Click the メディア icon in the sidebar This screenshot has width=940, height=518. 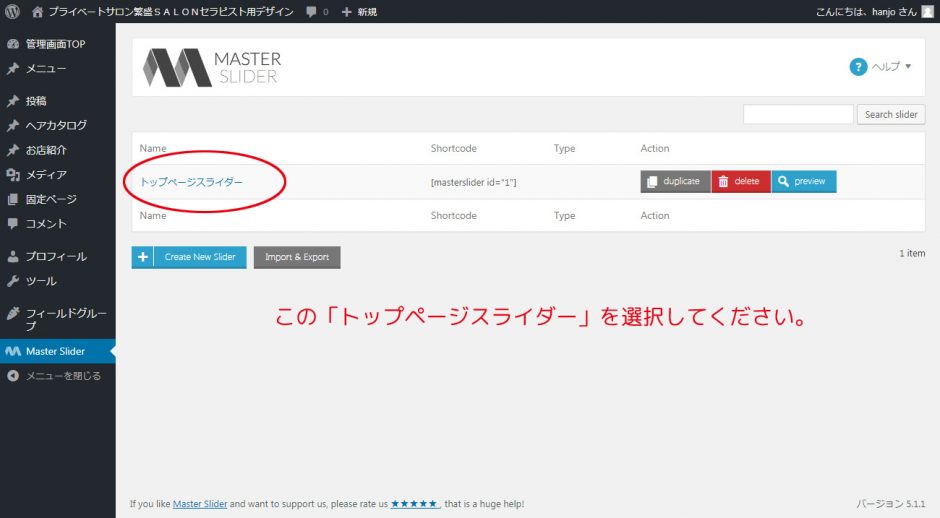(13, 175)
